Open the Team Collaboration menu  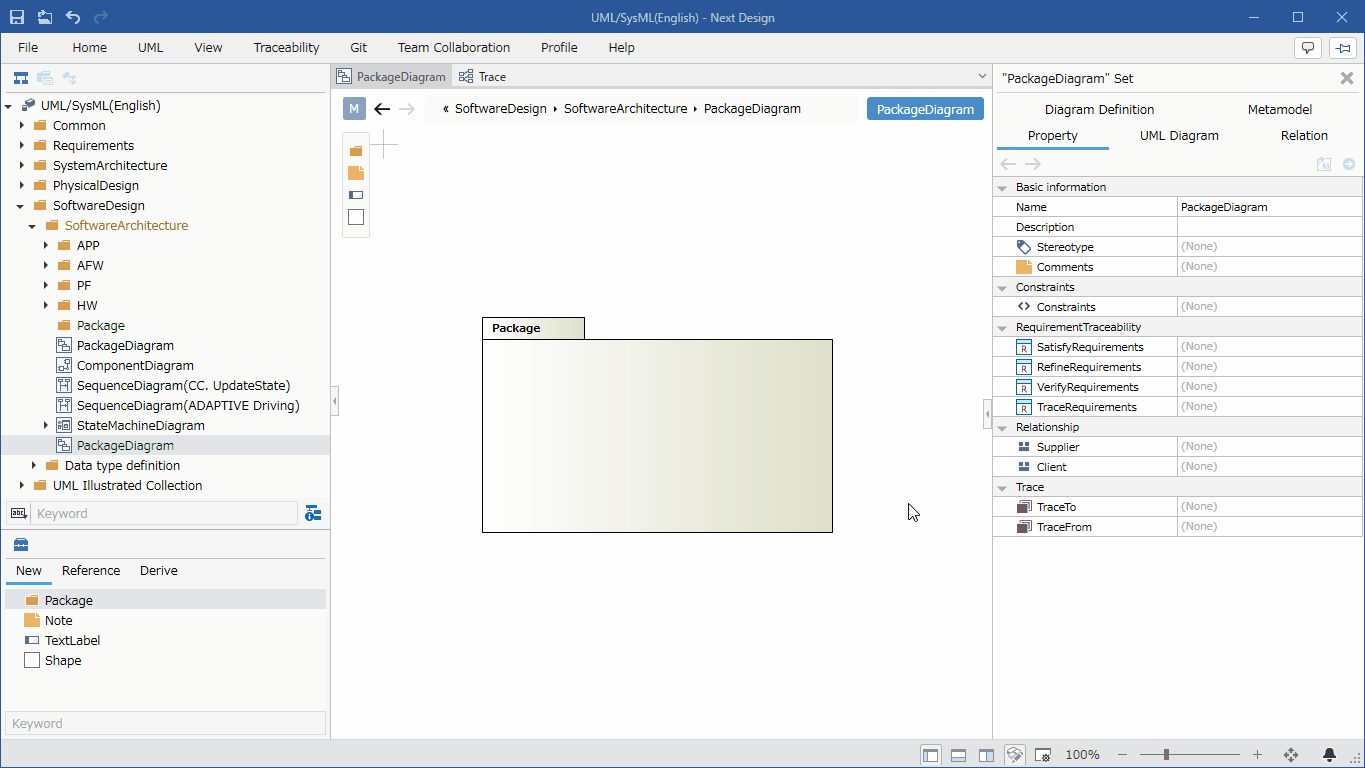454,47
